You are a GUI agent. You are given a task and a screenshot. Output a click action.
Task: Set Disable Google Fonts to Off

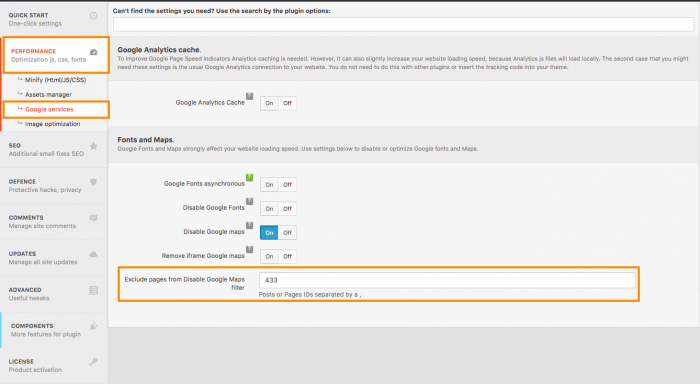[x=287, y=209]
